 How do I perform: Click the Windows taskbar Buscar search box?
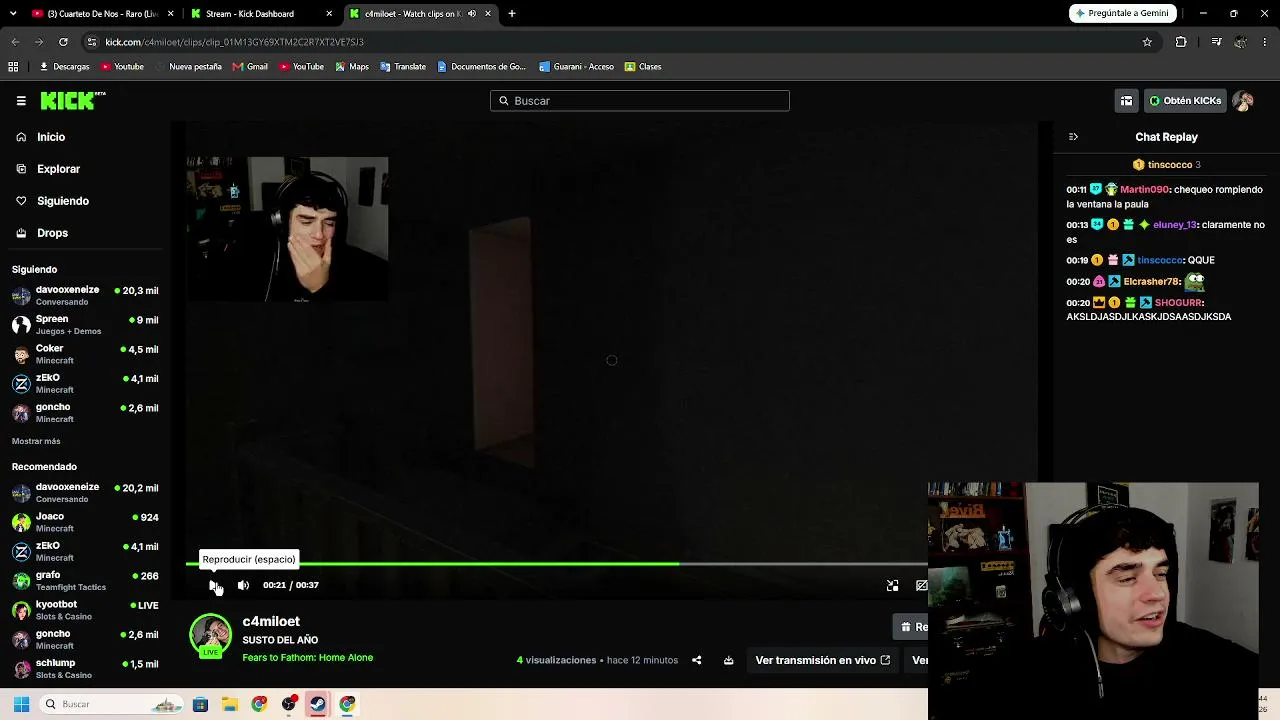(111, 704)
